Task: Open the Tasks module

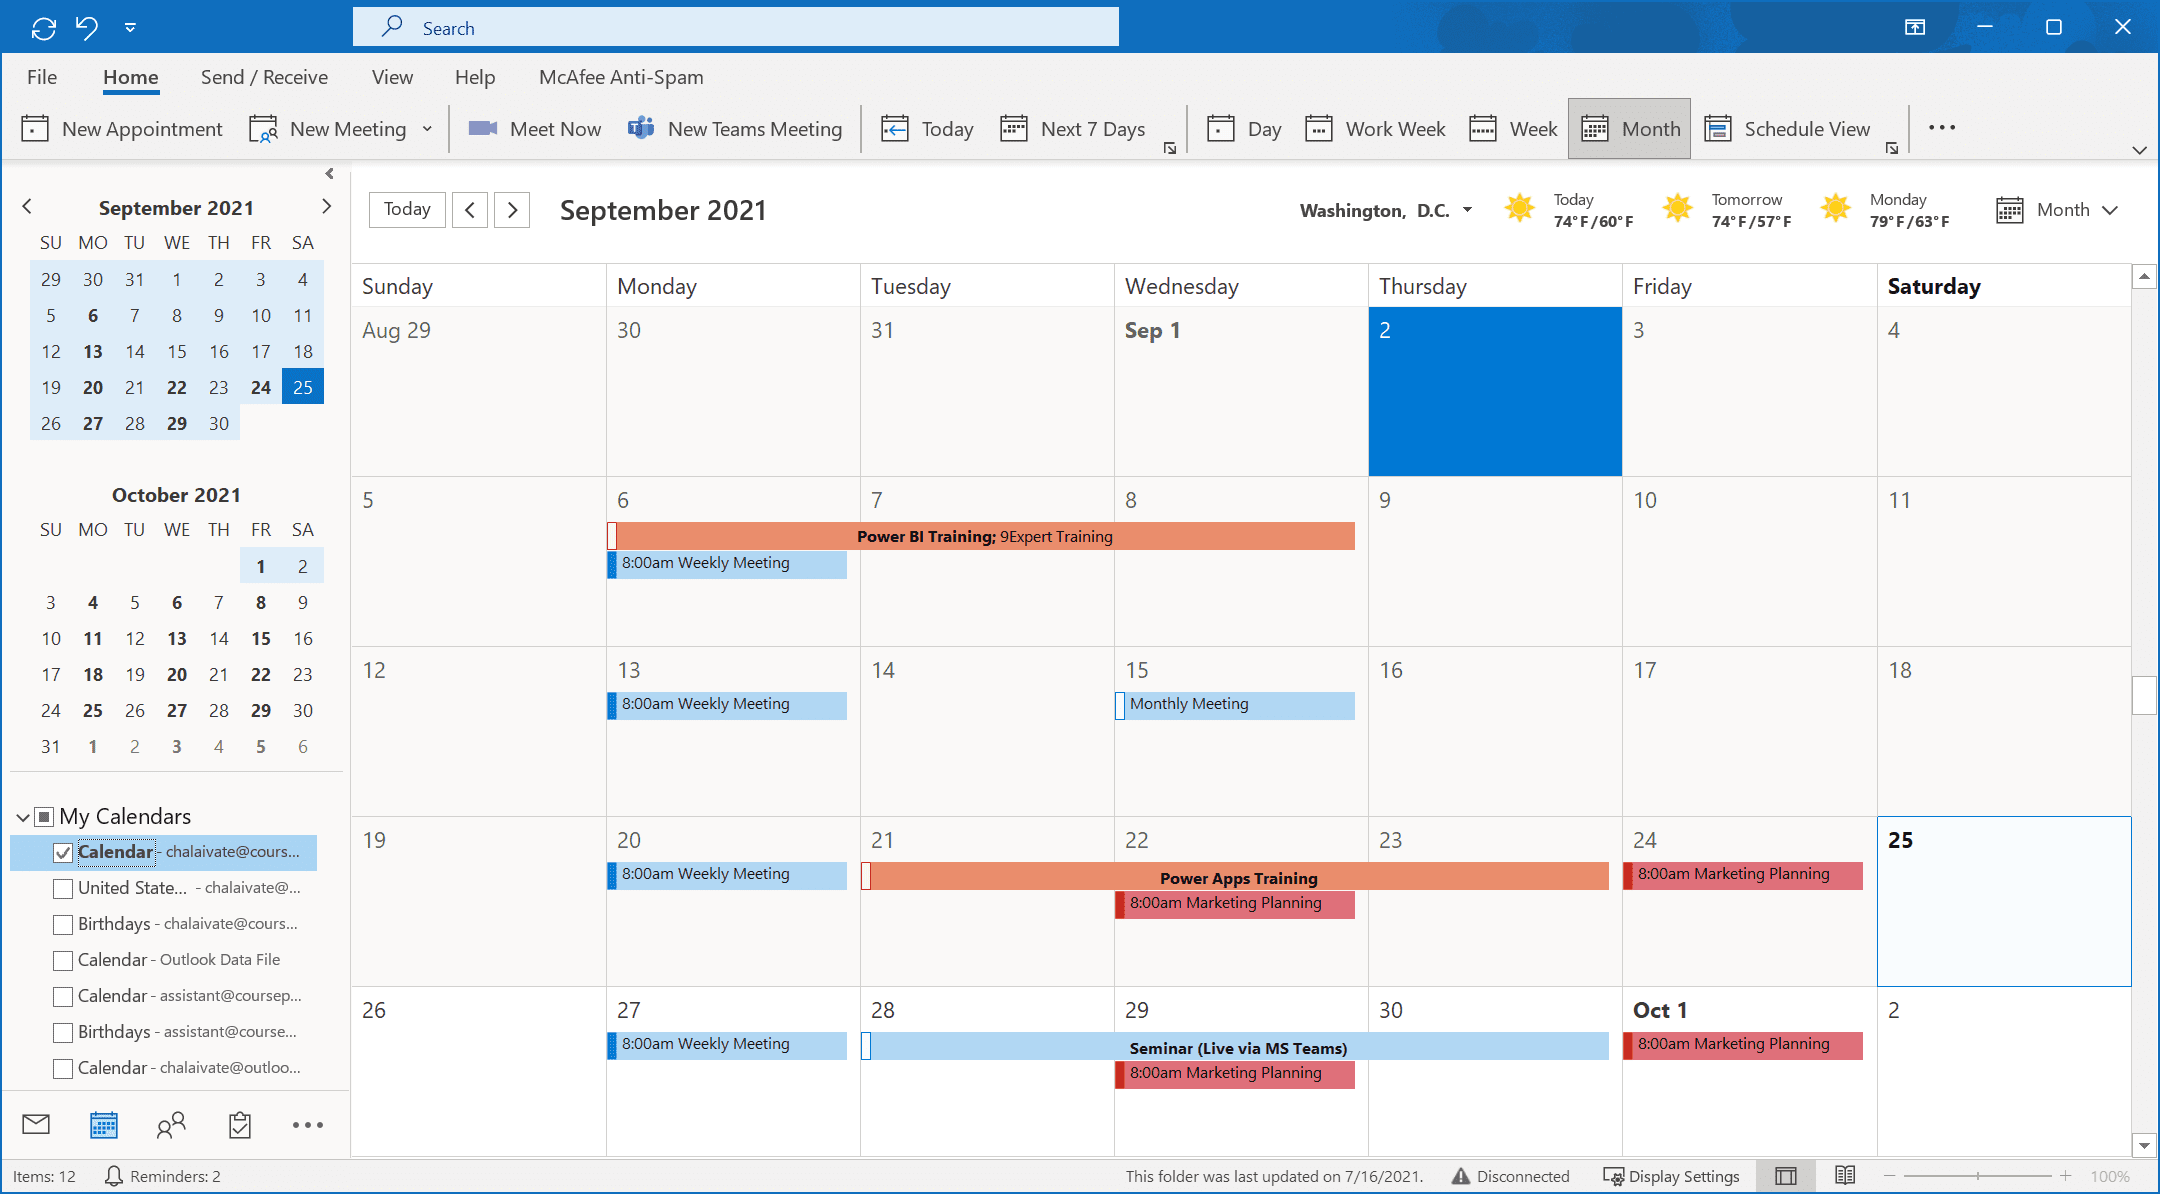Action: point(239,1124)
